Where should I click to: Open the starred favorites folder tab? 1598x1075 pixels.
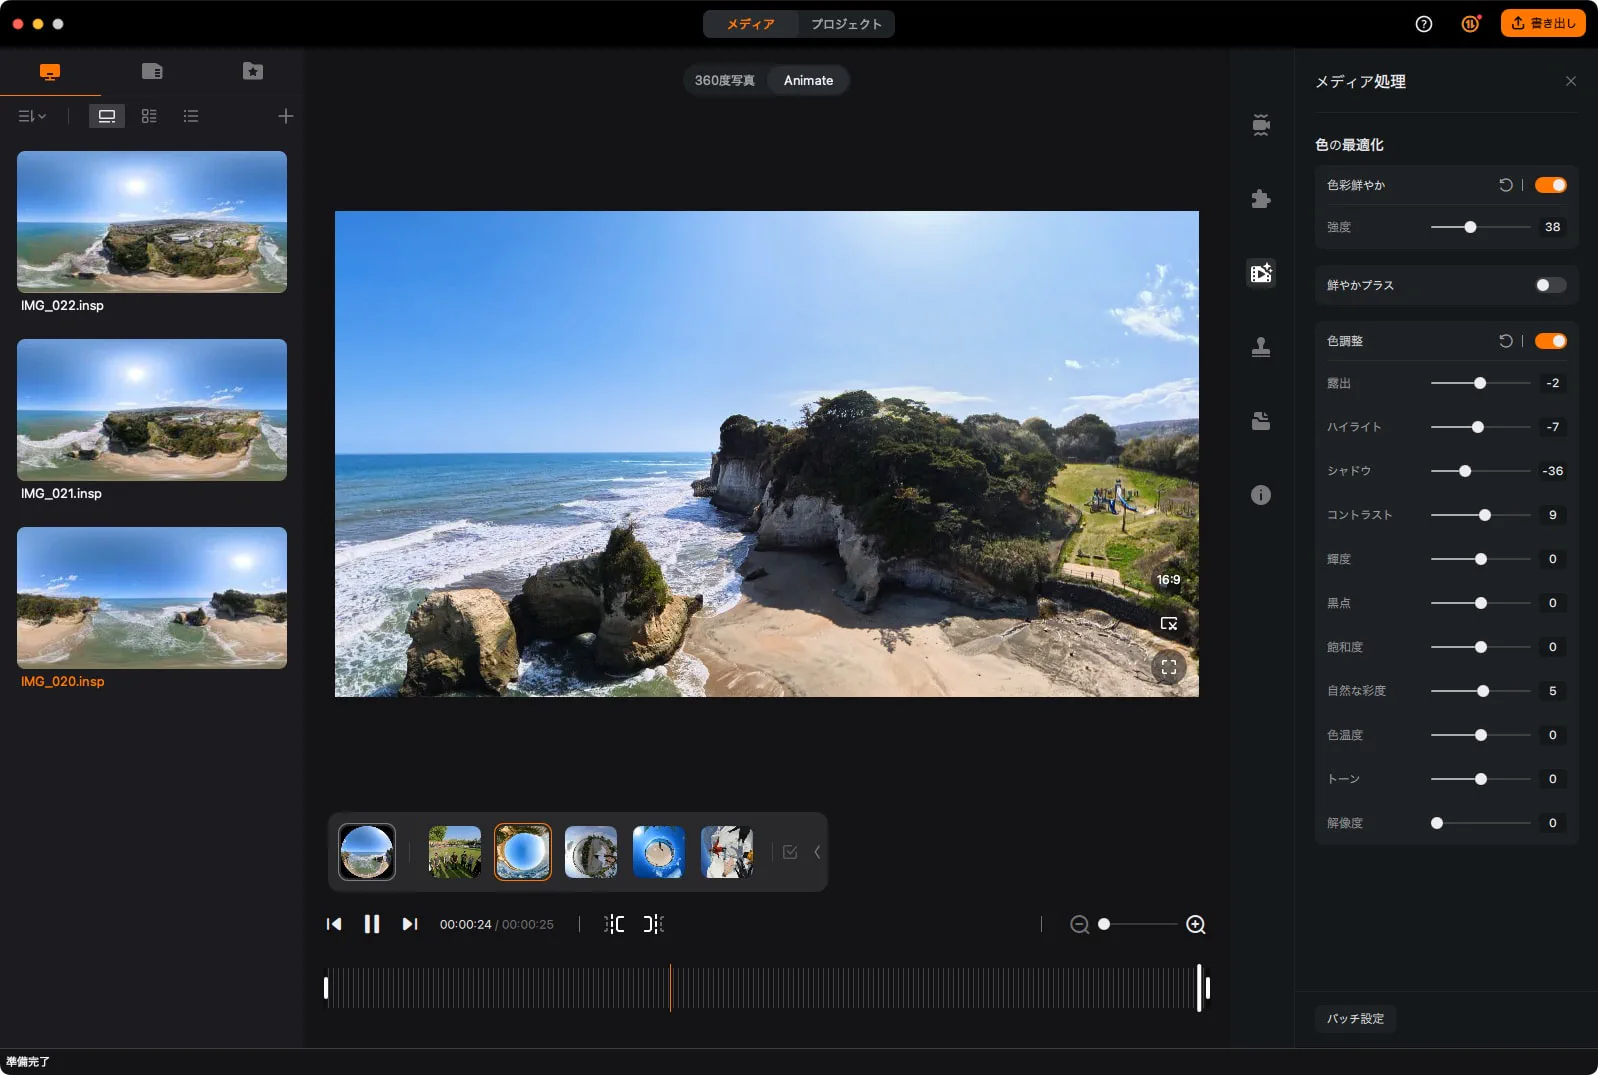pyautogui.click(x=253, y=71)
